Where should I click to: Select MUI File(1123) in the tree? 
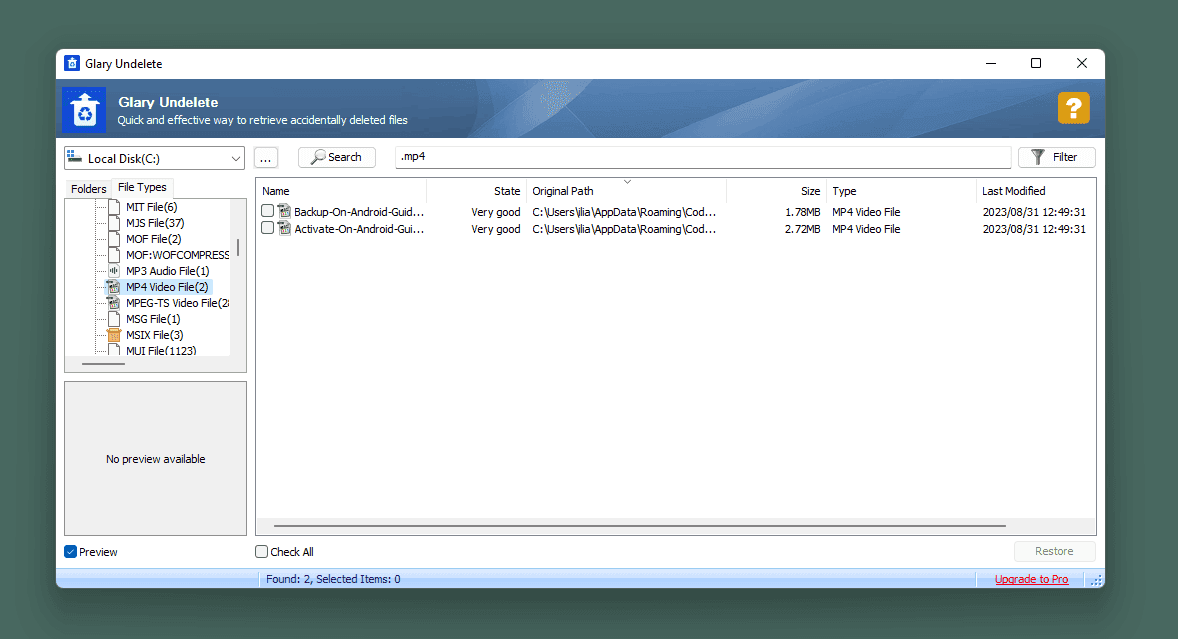point(161,350)
